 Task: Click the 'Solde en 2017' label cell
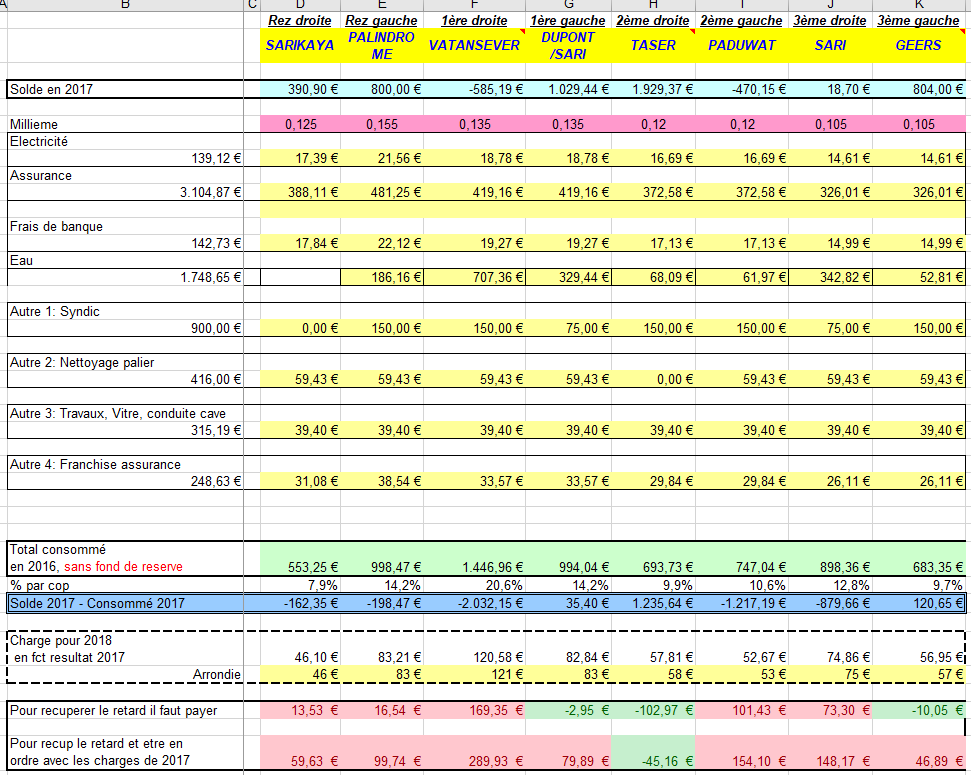125,90
